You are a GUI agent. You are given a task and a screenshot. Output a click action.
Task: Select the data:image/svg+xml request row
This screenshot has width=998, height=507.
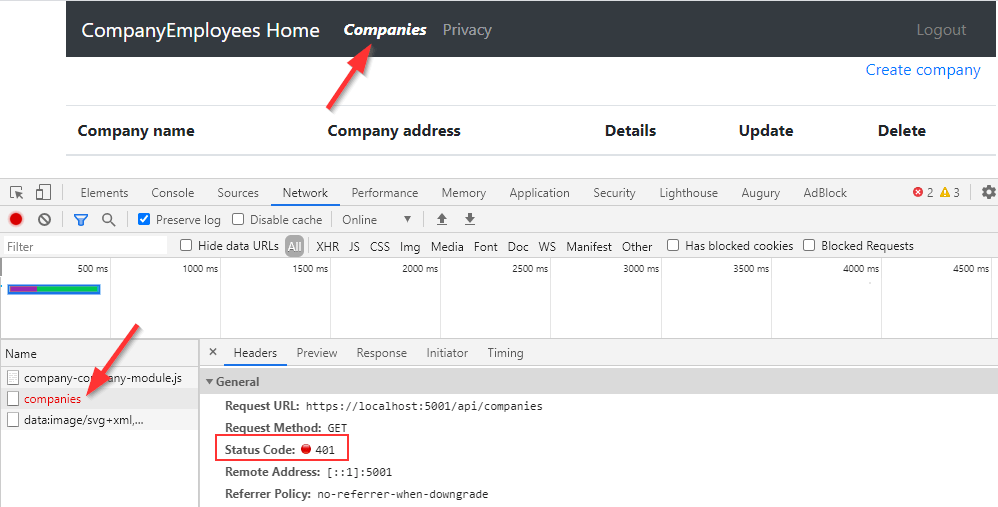click(x=99, y=420)
